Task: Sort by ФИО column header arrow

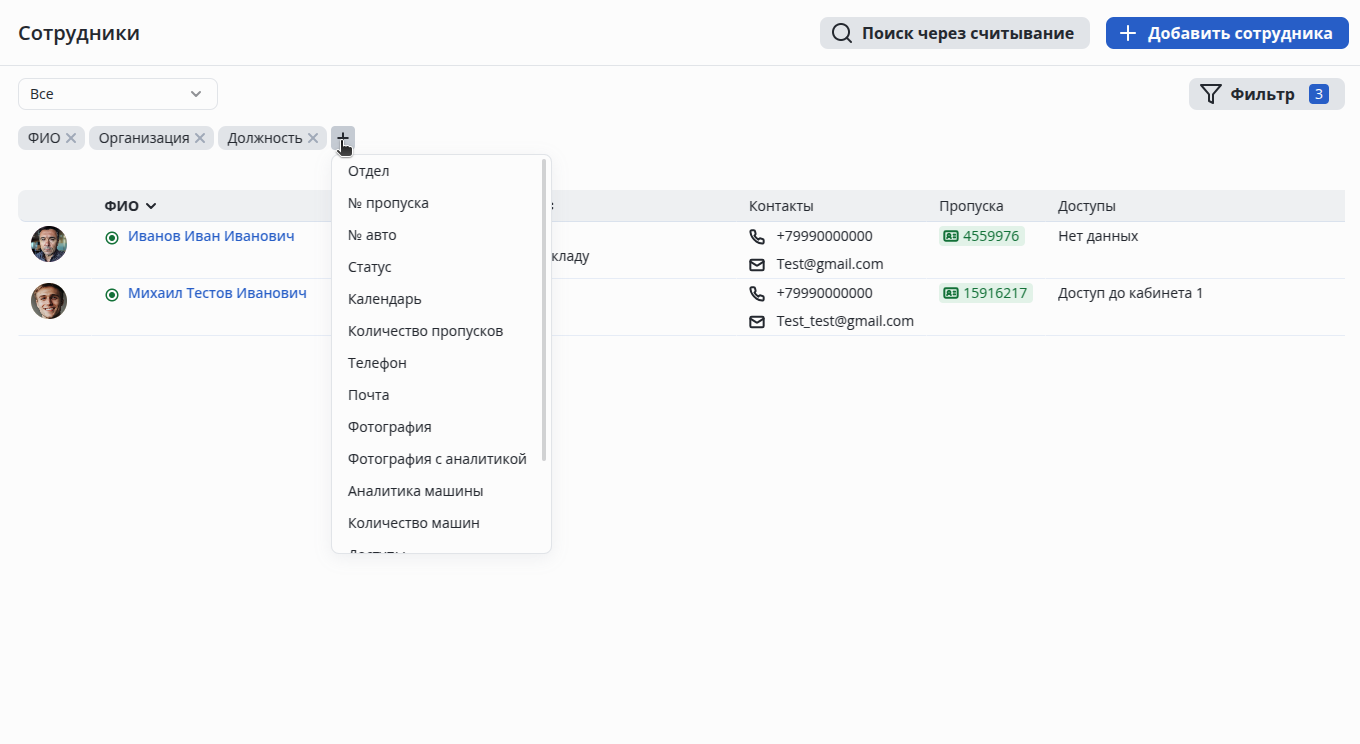Action: coord(151,206)
